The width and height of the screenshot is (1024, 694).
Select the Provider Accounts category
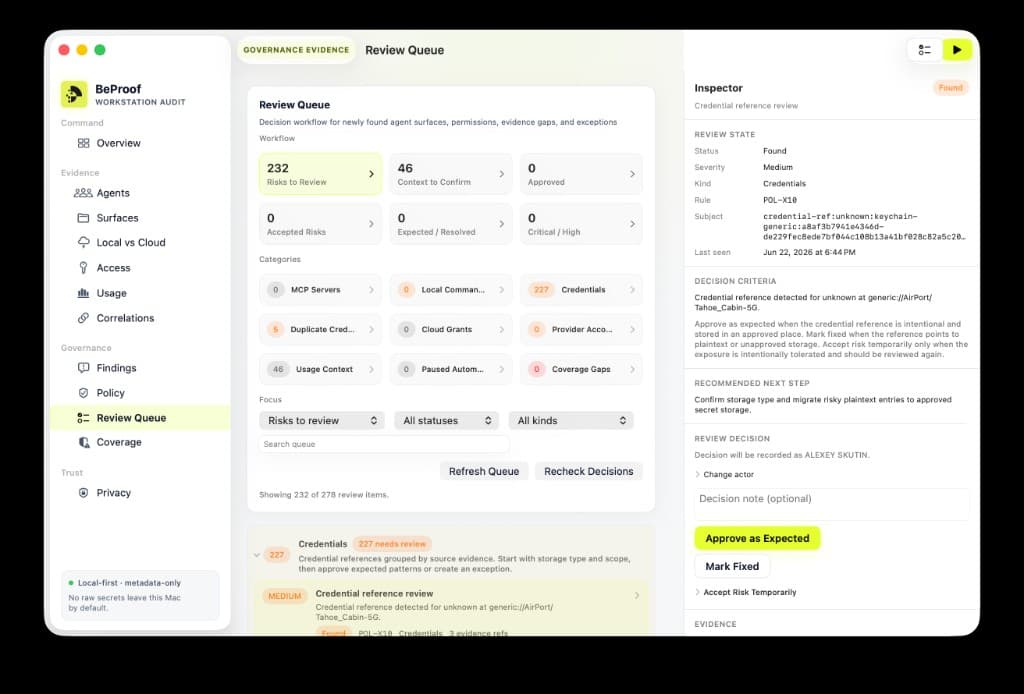click(581, 329)
